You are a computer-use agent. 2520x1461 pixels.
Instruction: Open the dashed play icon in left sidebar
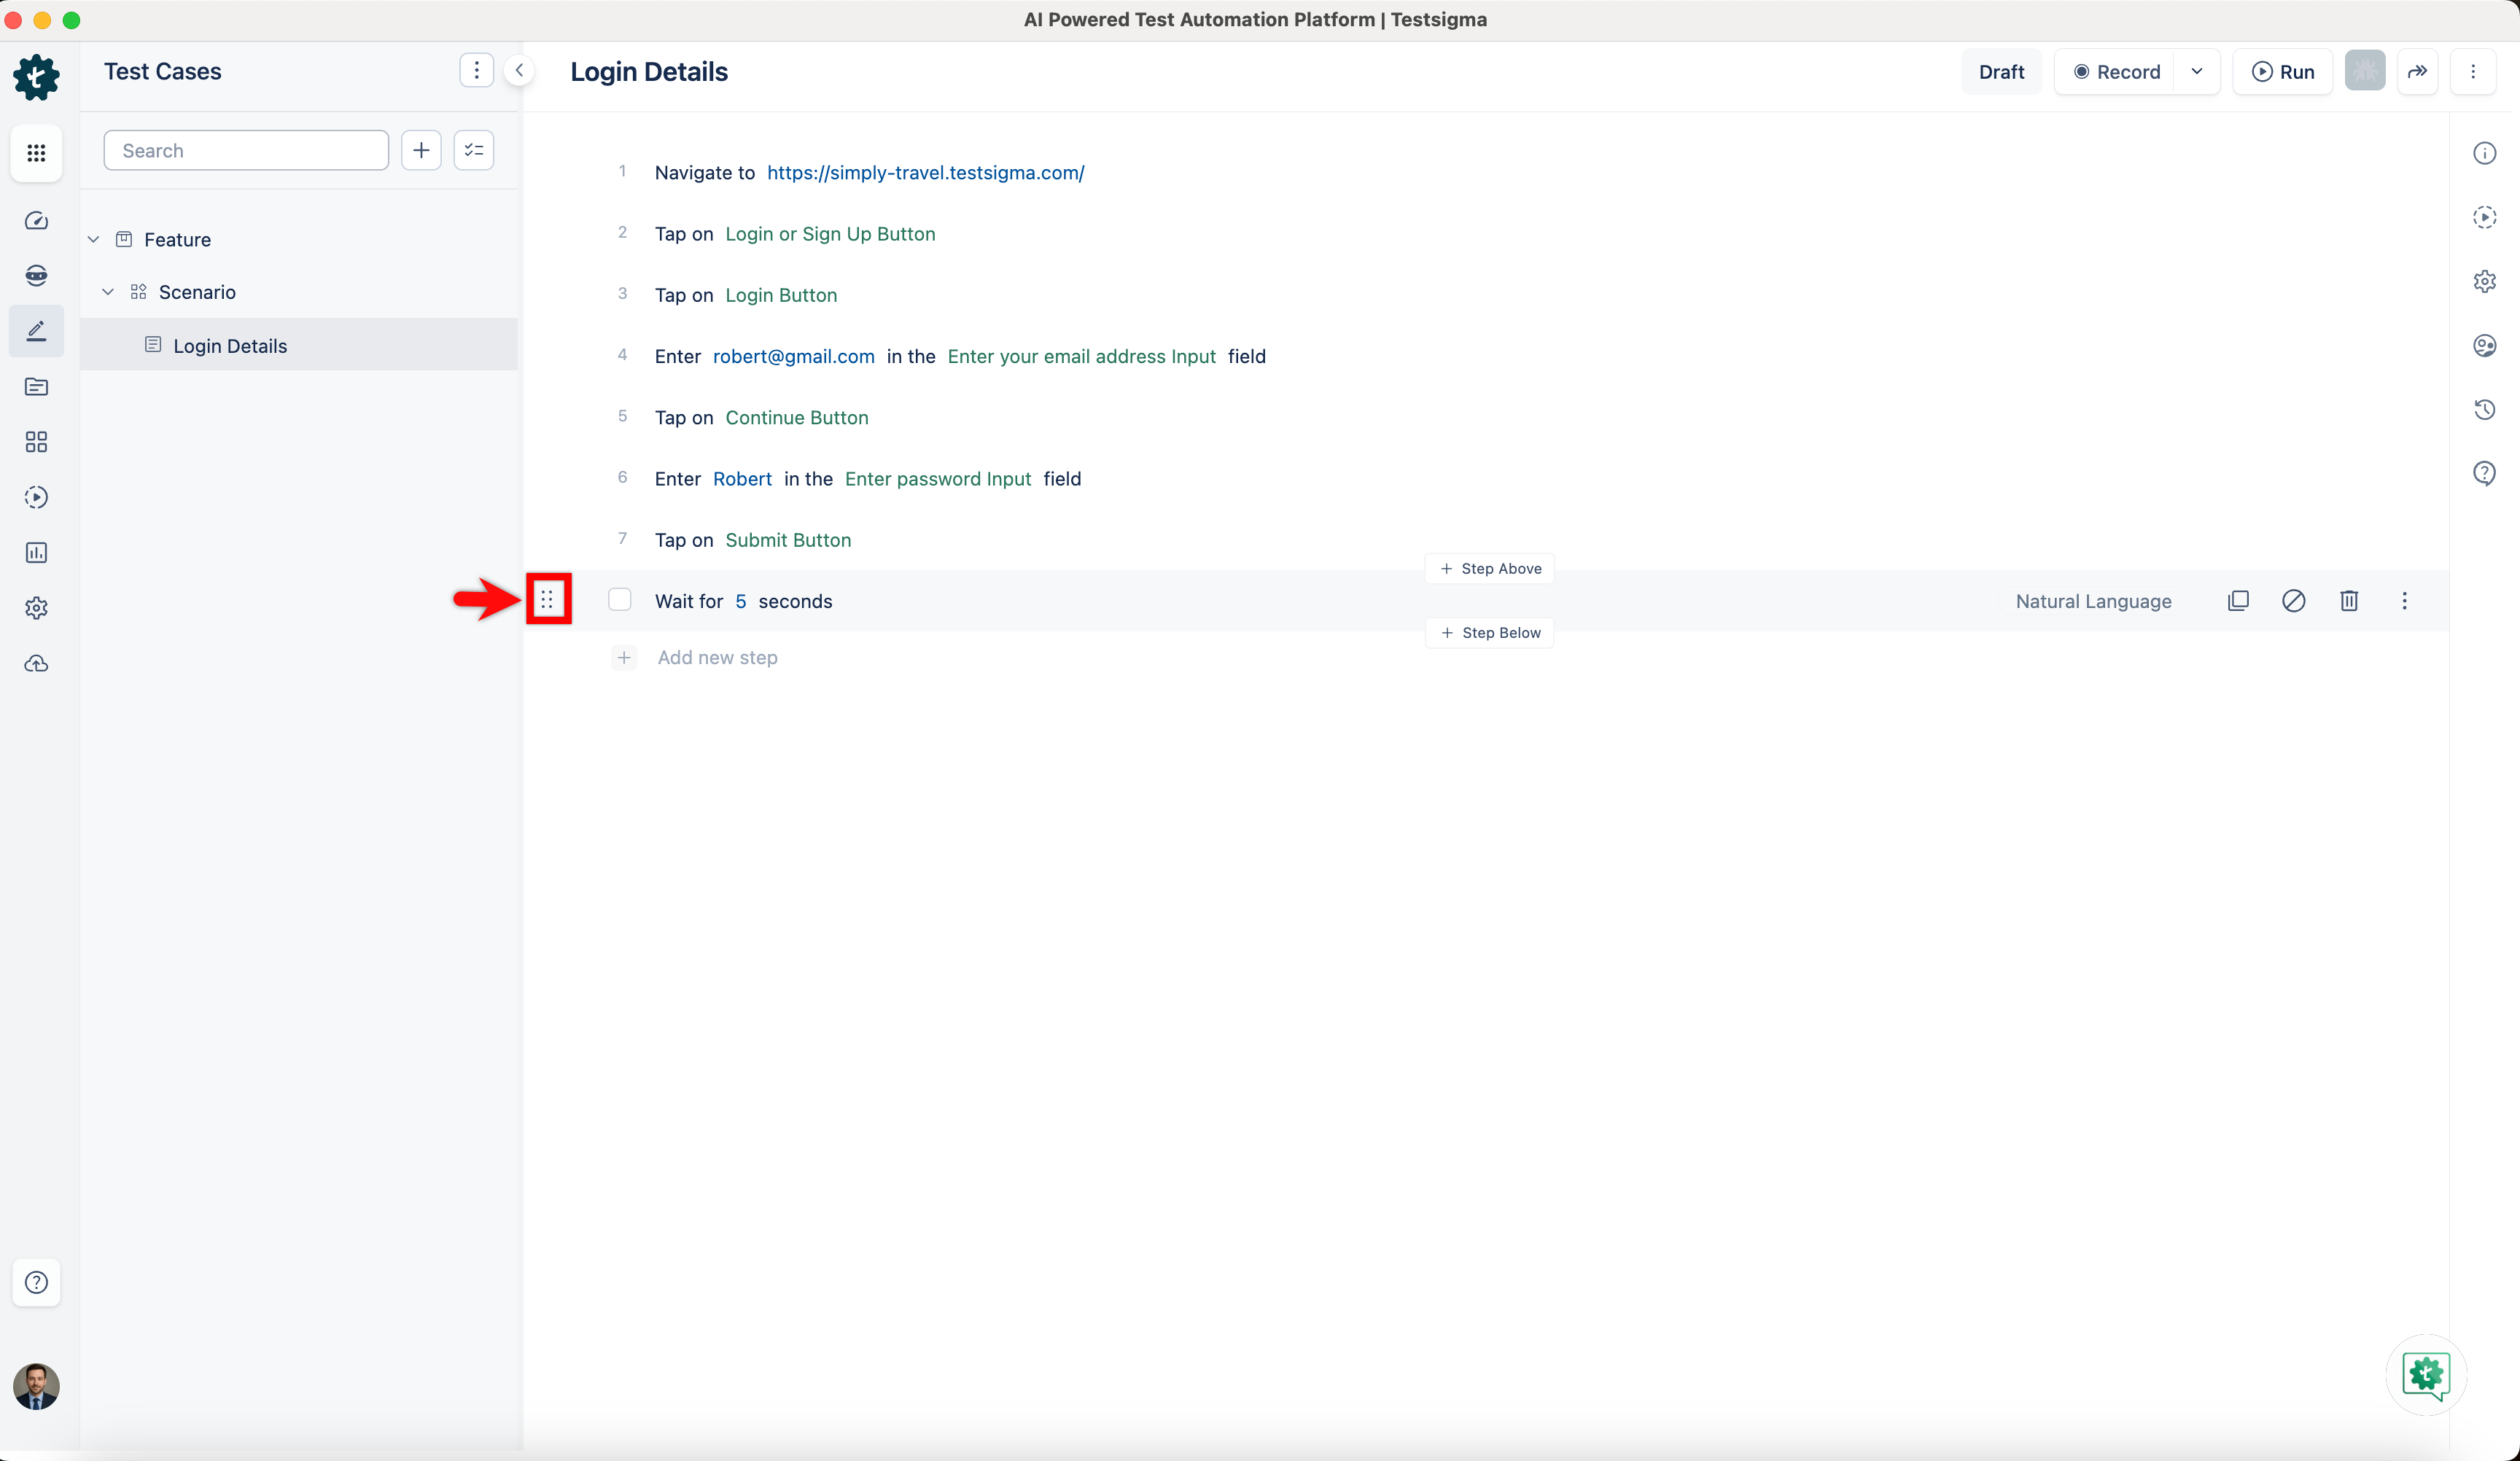(x=36, y=497)
